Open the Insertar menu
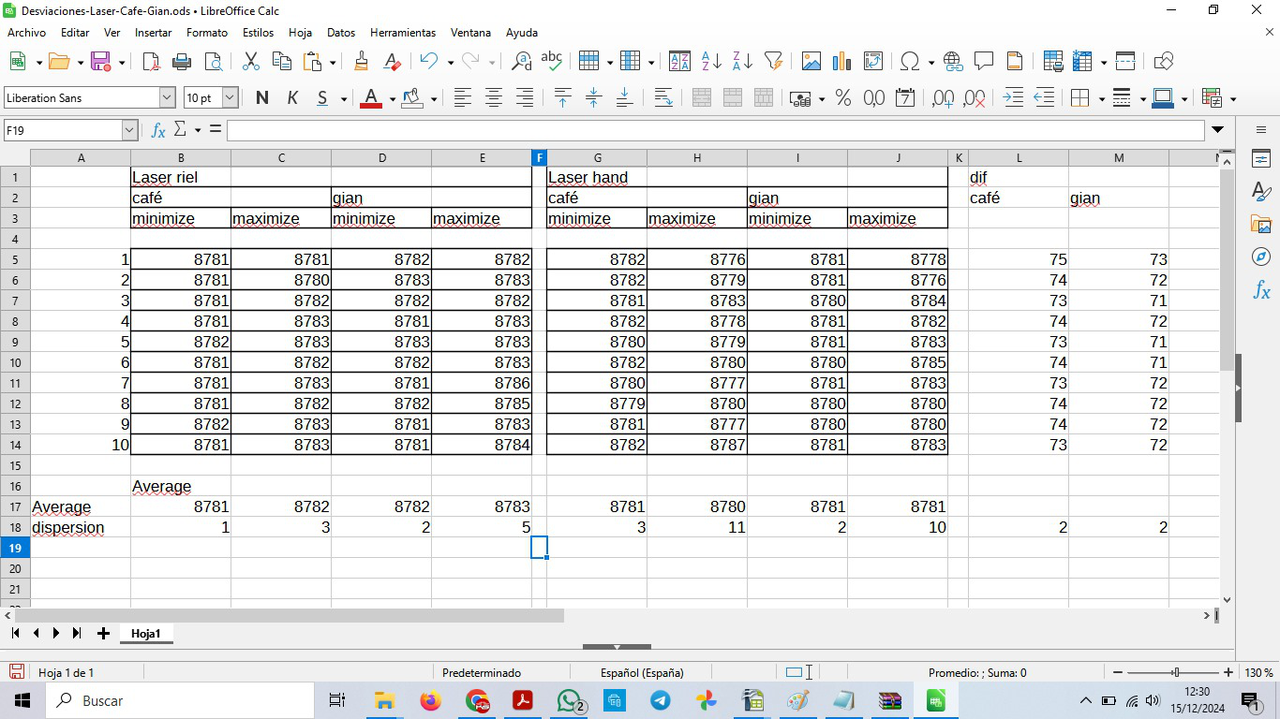 (153, 33)
